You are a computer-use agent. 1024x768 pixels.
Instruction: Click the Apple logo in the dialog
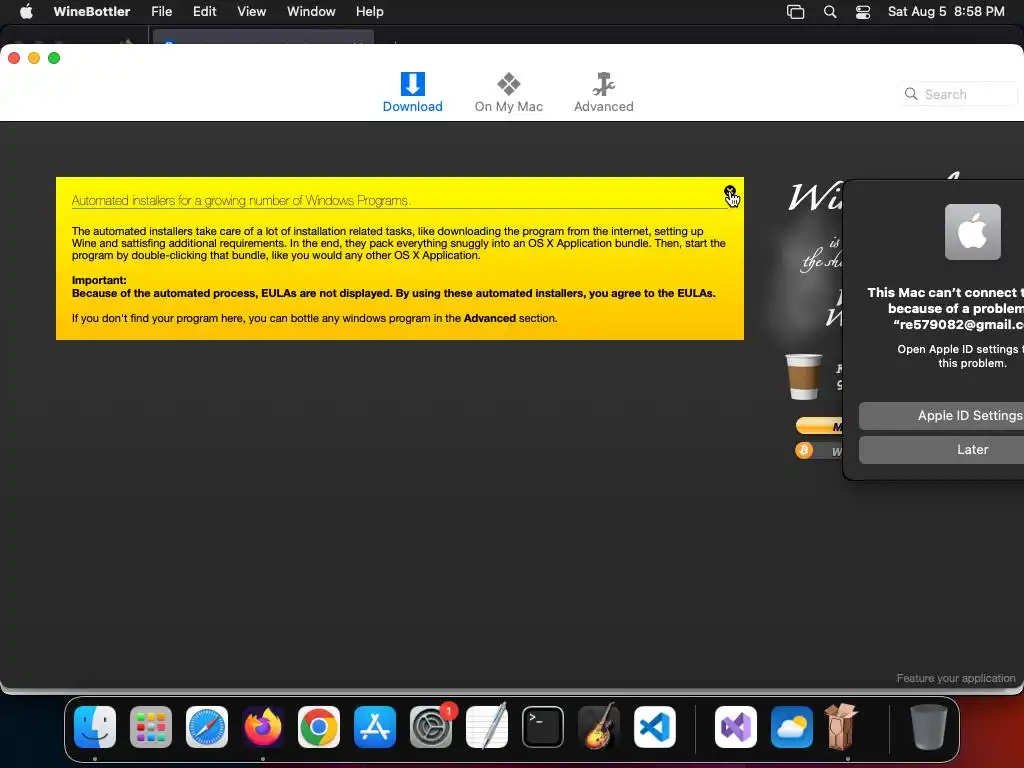(x=972, y=232)
